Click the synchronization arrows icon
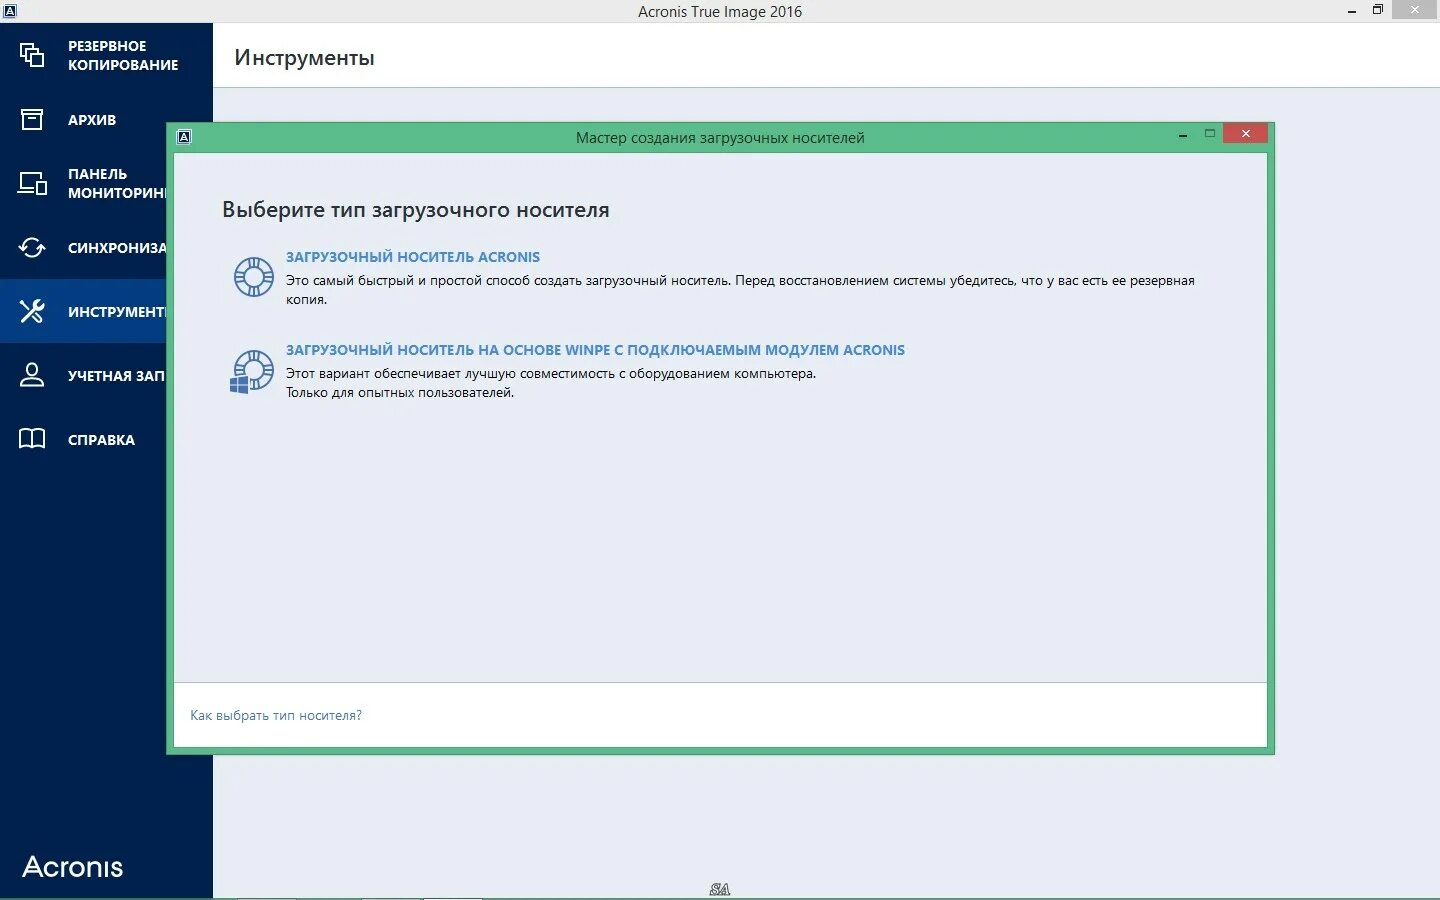Image resolution: width=1440 pixels, height=900 pixels. click(x=32, y=247)
